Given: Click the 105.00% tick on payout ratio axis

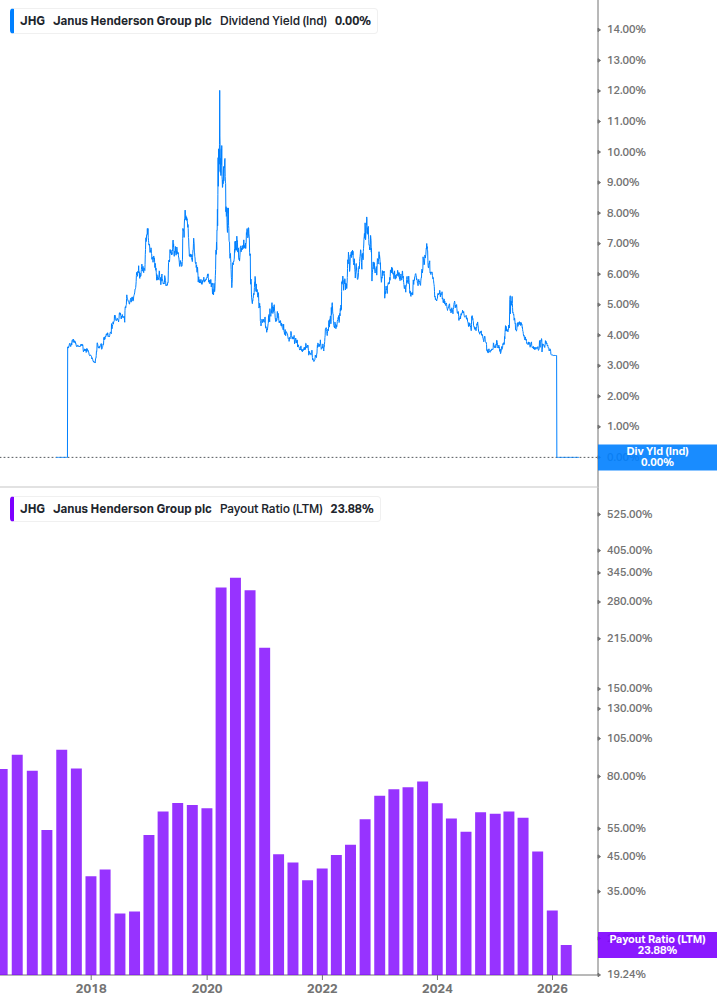Looking at the screenshot, I should pyautogui.click(x=629, y=738).
